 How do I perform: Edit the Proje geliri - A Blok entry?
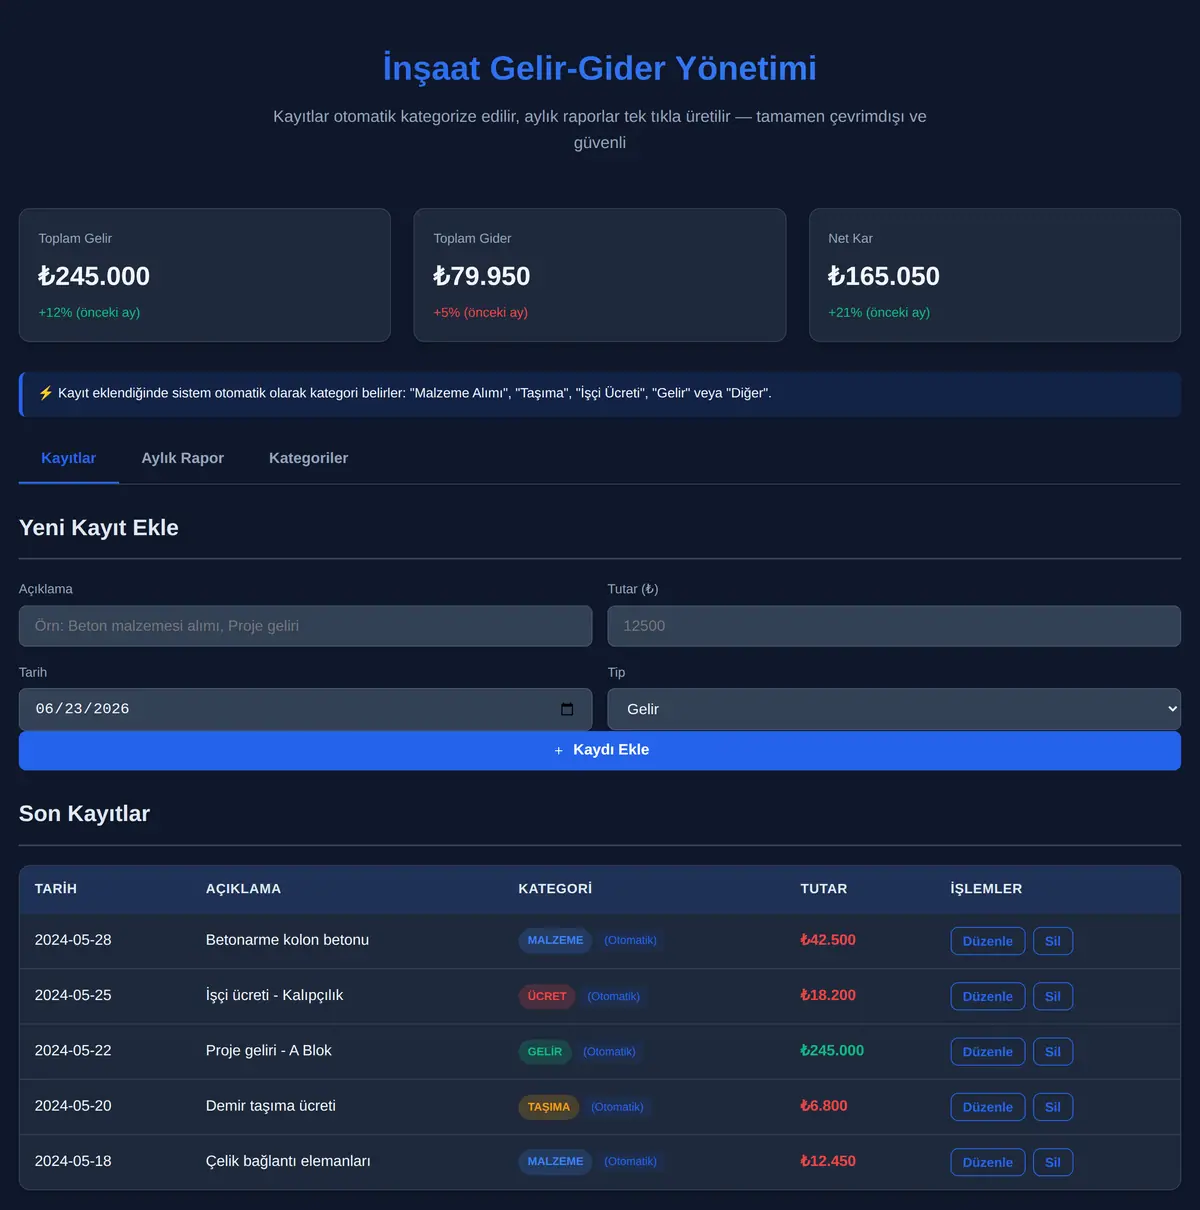tap(988, 1052)
